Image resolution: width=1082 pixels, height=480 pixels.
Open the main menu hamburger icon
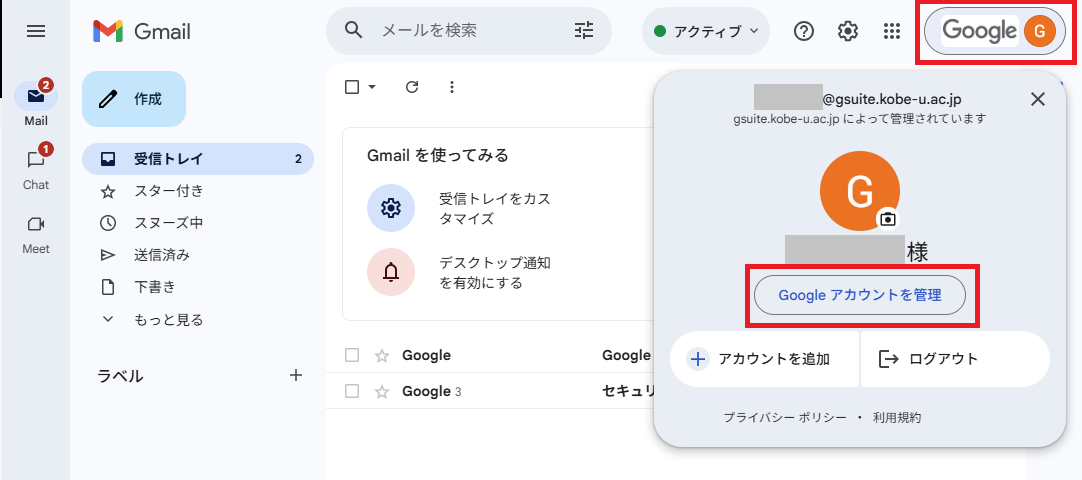click(x=36, y=31)
